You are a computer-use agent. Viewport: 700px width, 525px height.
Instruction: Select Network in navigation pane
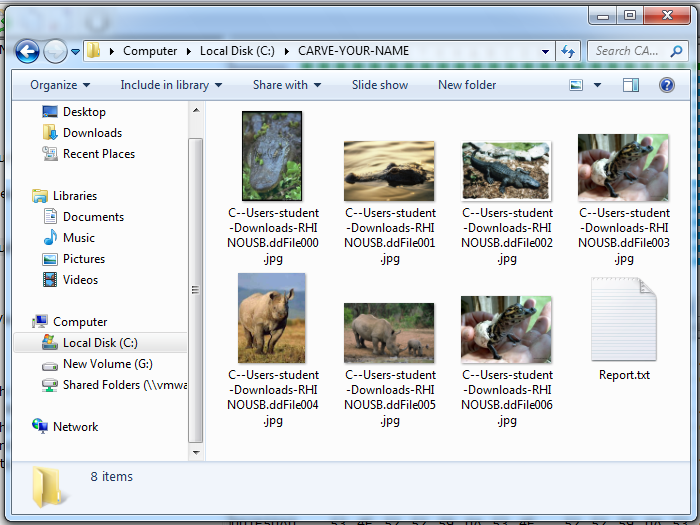tap(75, 427)
